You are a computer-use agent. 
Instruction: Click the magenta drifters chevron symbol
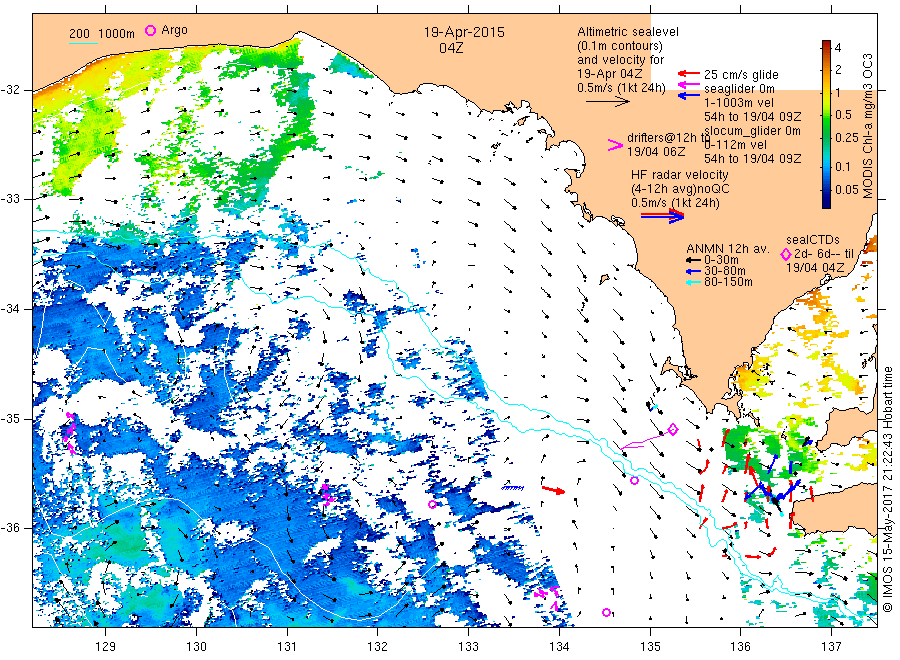615,145
